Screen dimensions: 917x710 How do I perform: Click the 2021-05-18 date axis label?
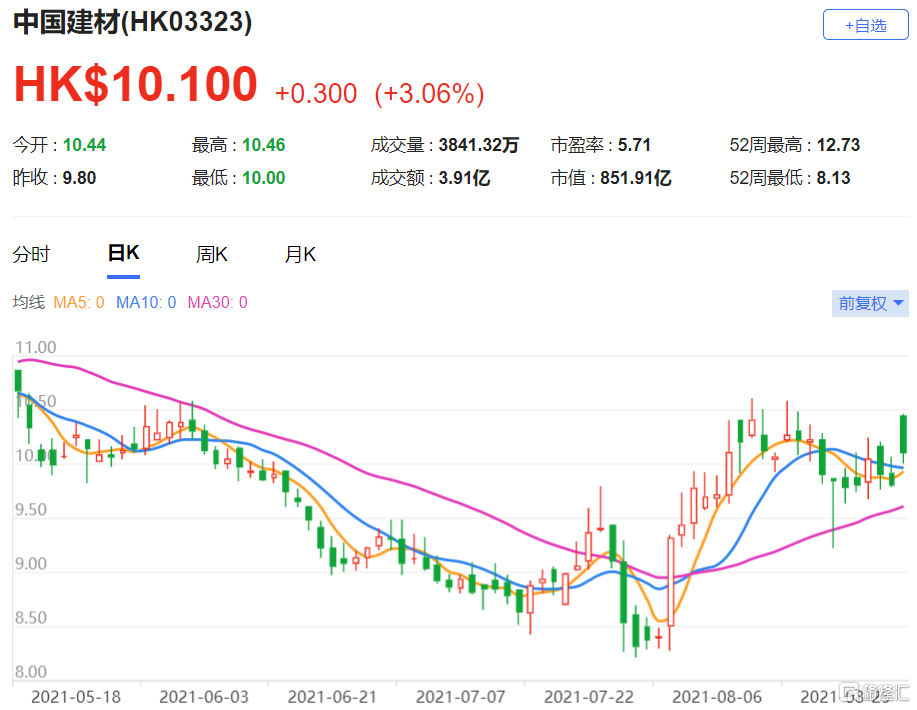point(76,697)
